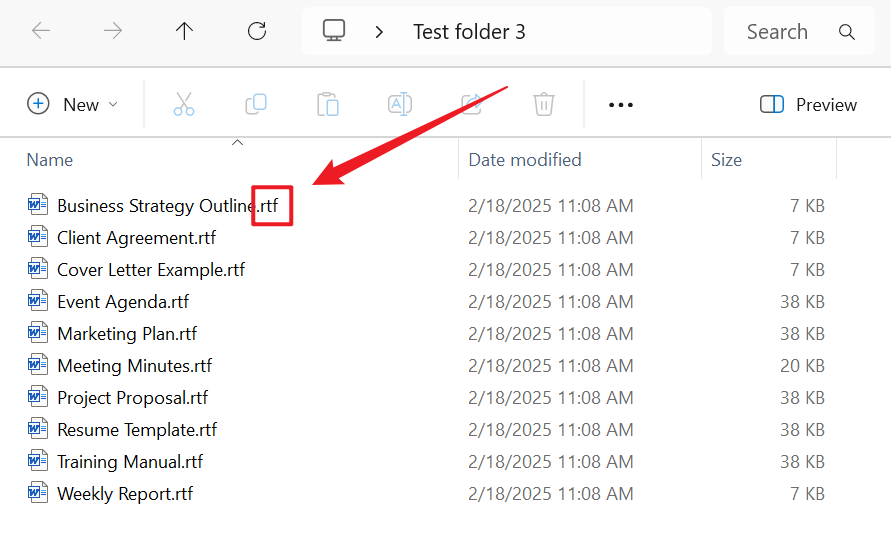Click date modified of Event Agenda.rtf
This screenshot has width=891, height=535.
[551, 302]
